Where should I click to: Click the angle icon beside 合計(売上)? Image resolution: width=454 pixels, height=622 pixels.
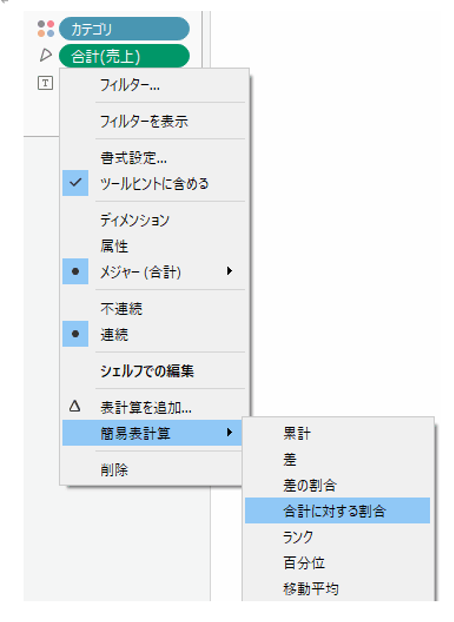click(46, 55)
